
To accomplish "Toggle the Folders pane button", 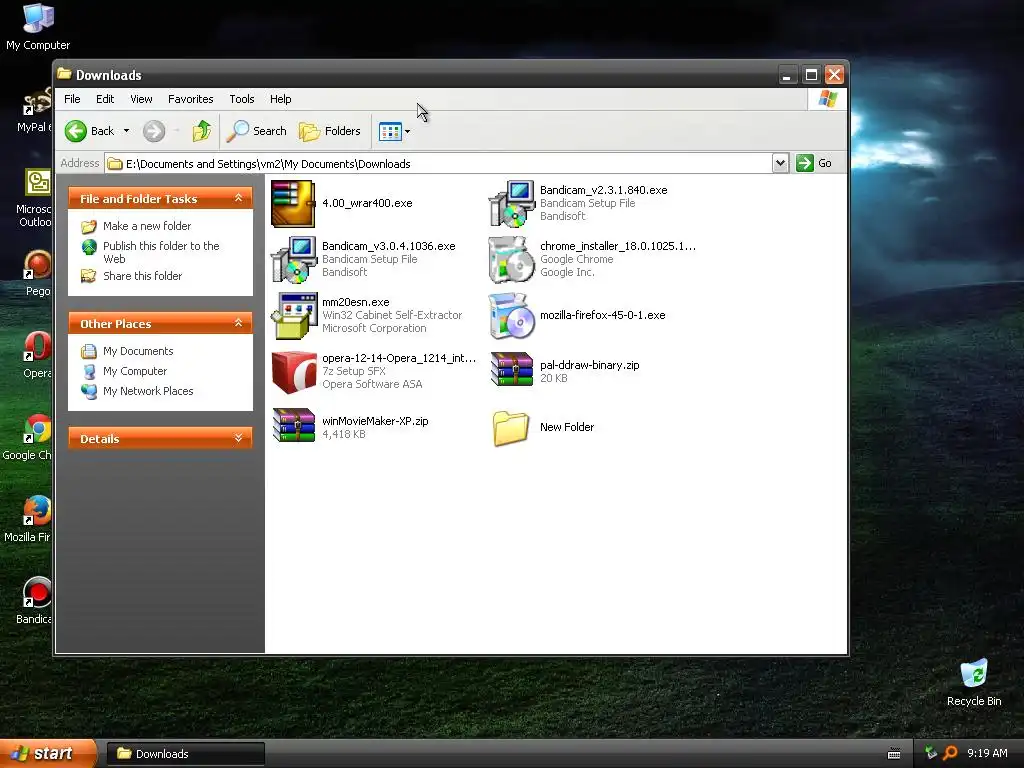I will [x=330, y=131].
